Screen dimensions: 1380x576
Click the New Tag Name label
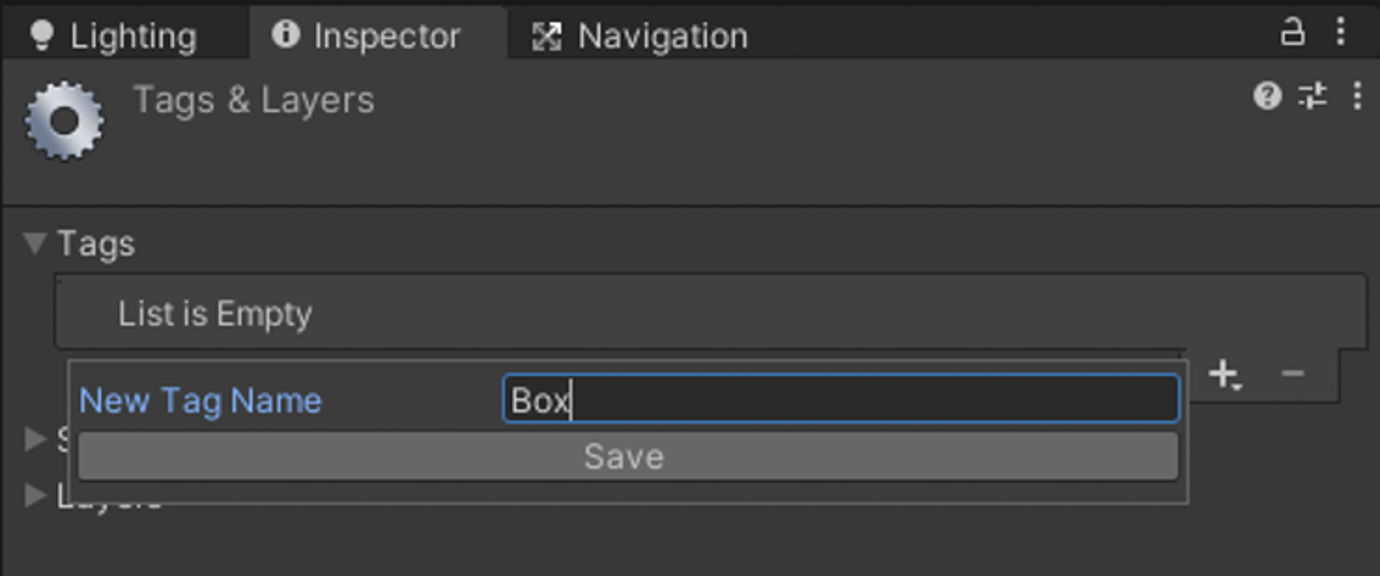click(x=200, y=401)
